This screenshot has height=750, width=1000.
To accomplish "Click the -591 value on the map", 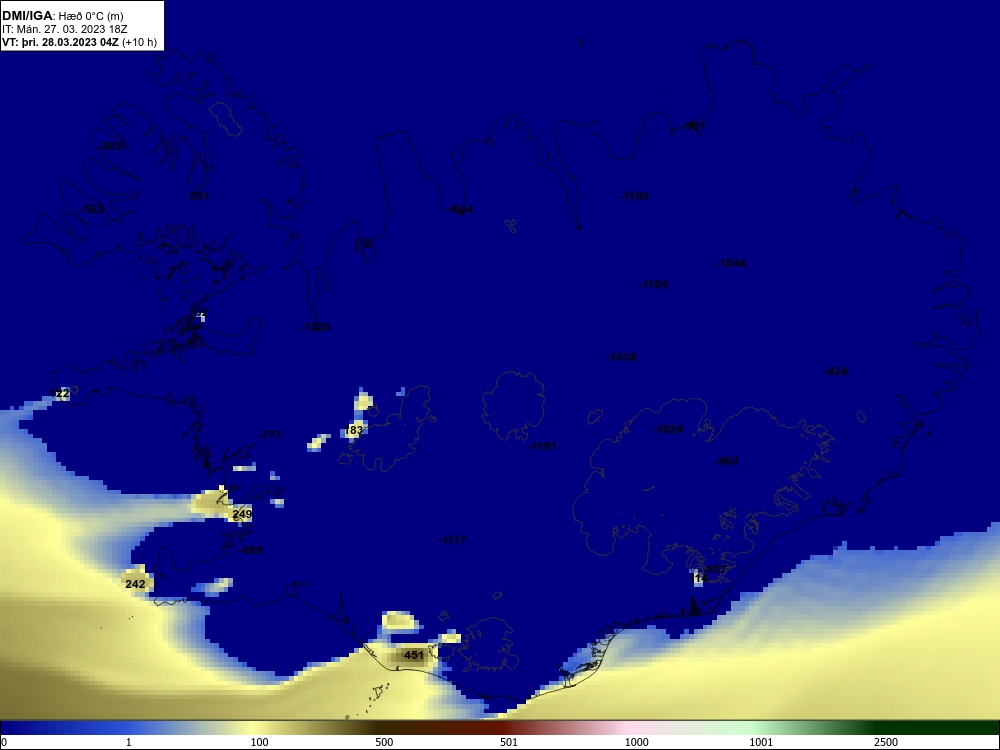I will [x=198, y=196].
